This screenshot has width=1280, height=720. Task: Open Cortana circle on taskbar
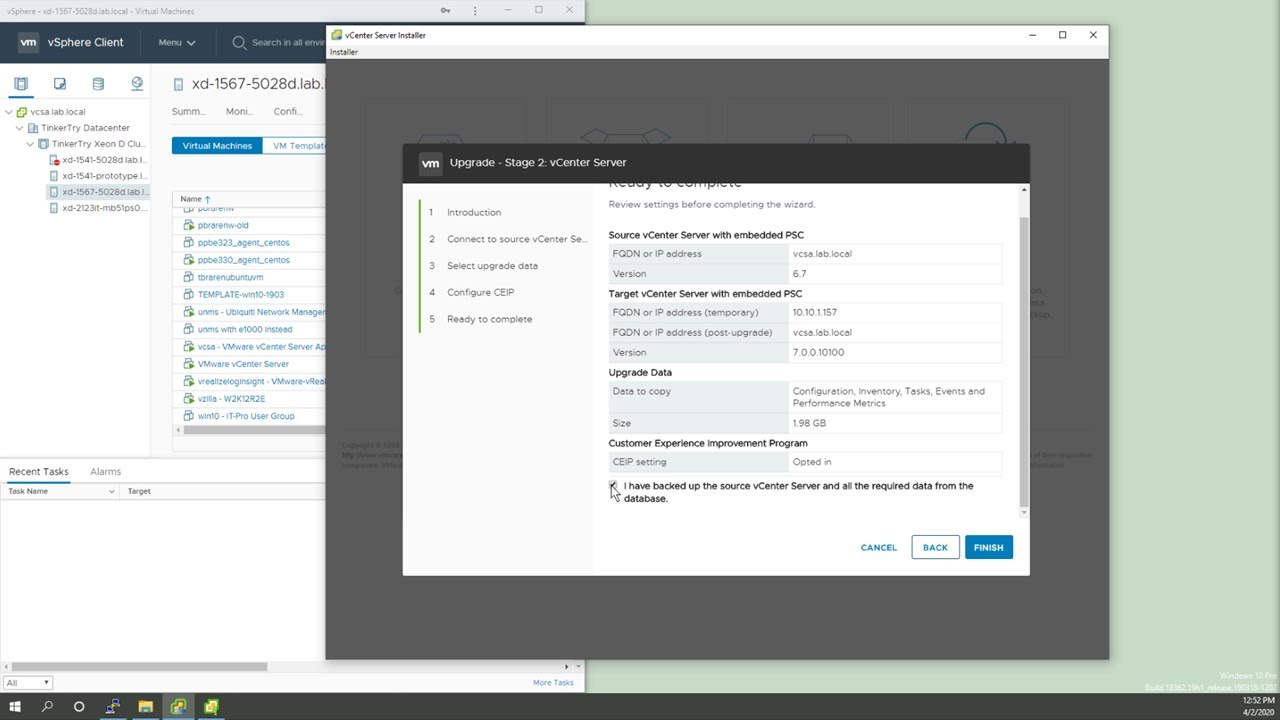(x=79, y=706)
